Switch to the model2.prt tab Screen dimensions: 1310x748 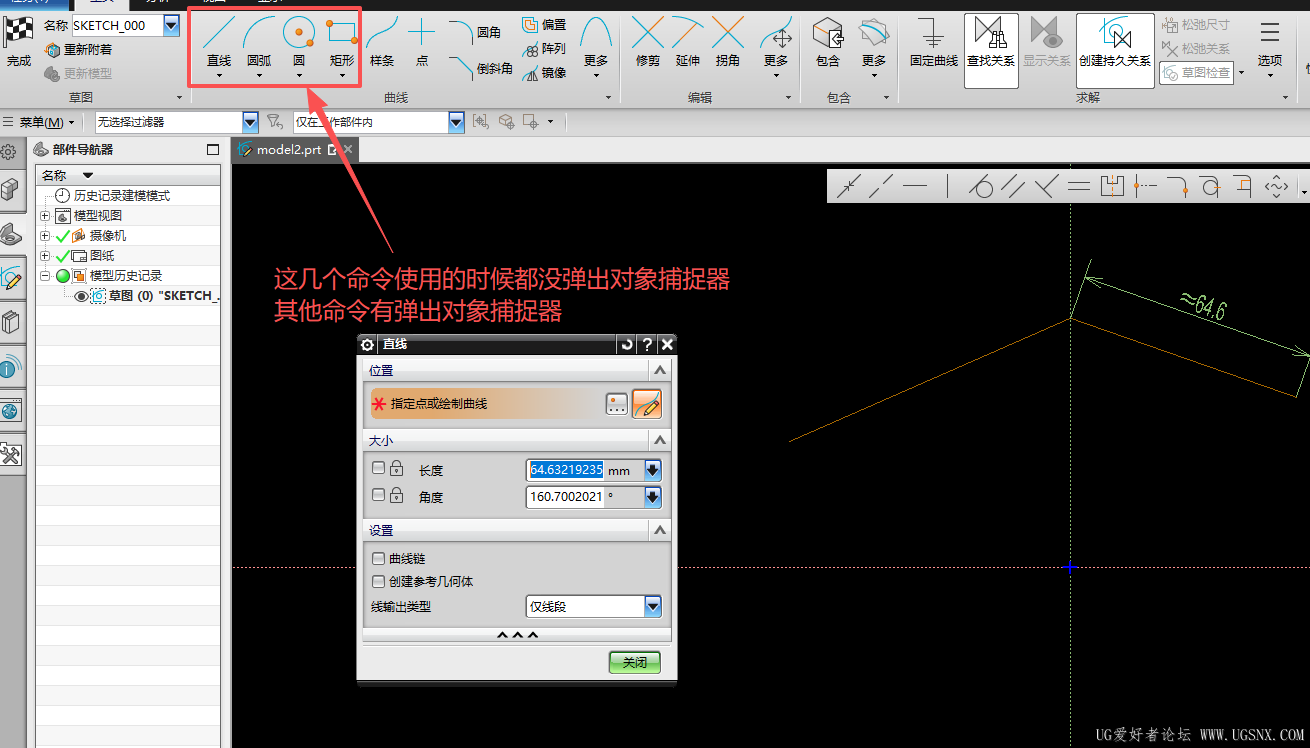coord(289,150)
